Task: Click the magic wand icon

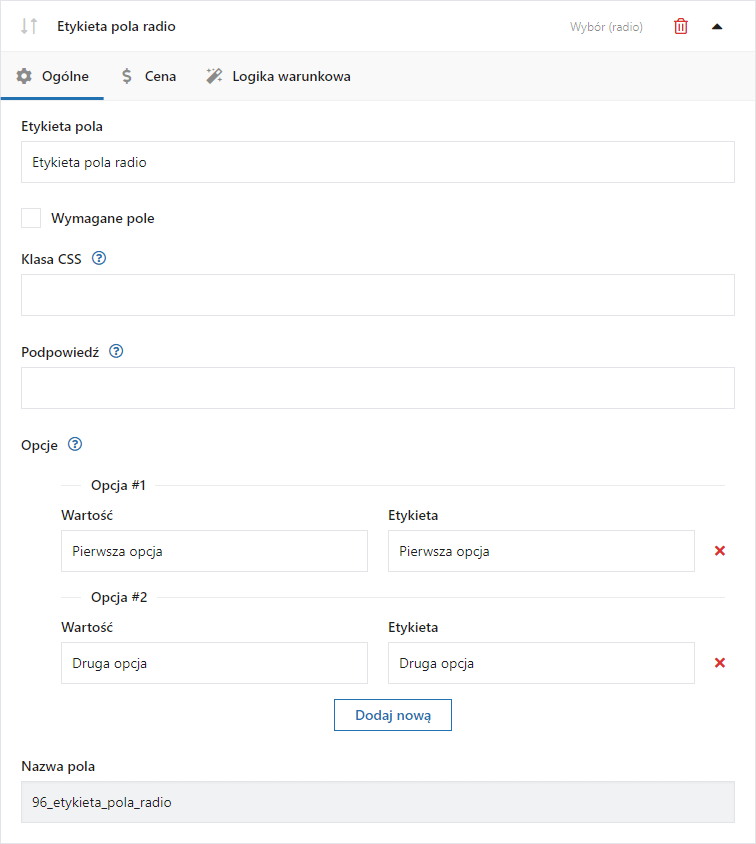Action: point(214,76)
